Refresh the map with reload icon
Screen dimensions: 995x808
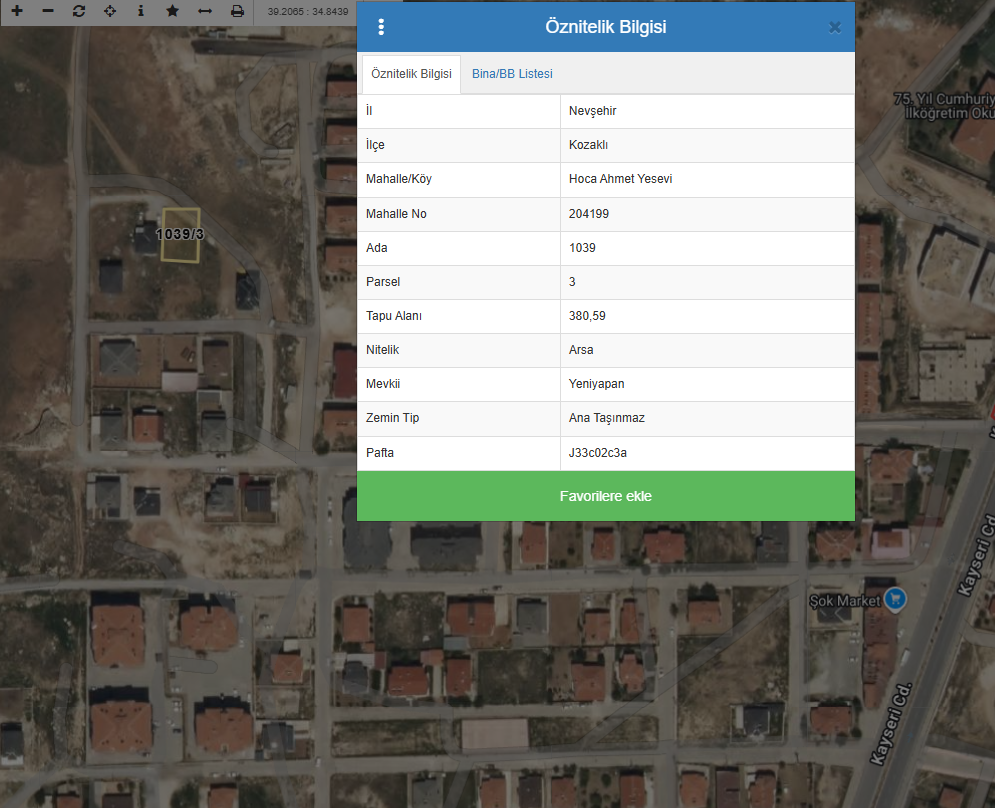pos(79,11)
